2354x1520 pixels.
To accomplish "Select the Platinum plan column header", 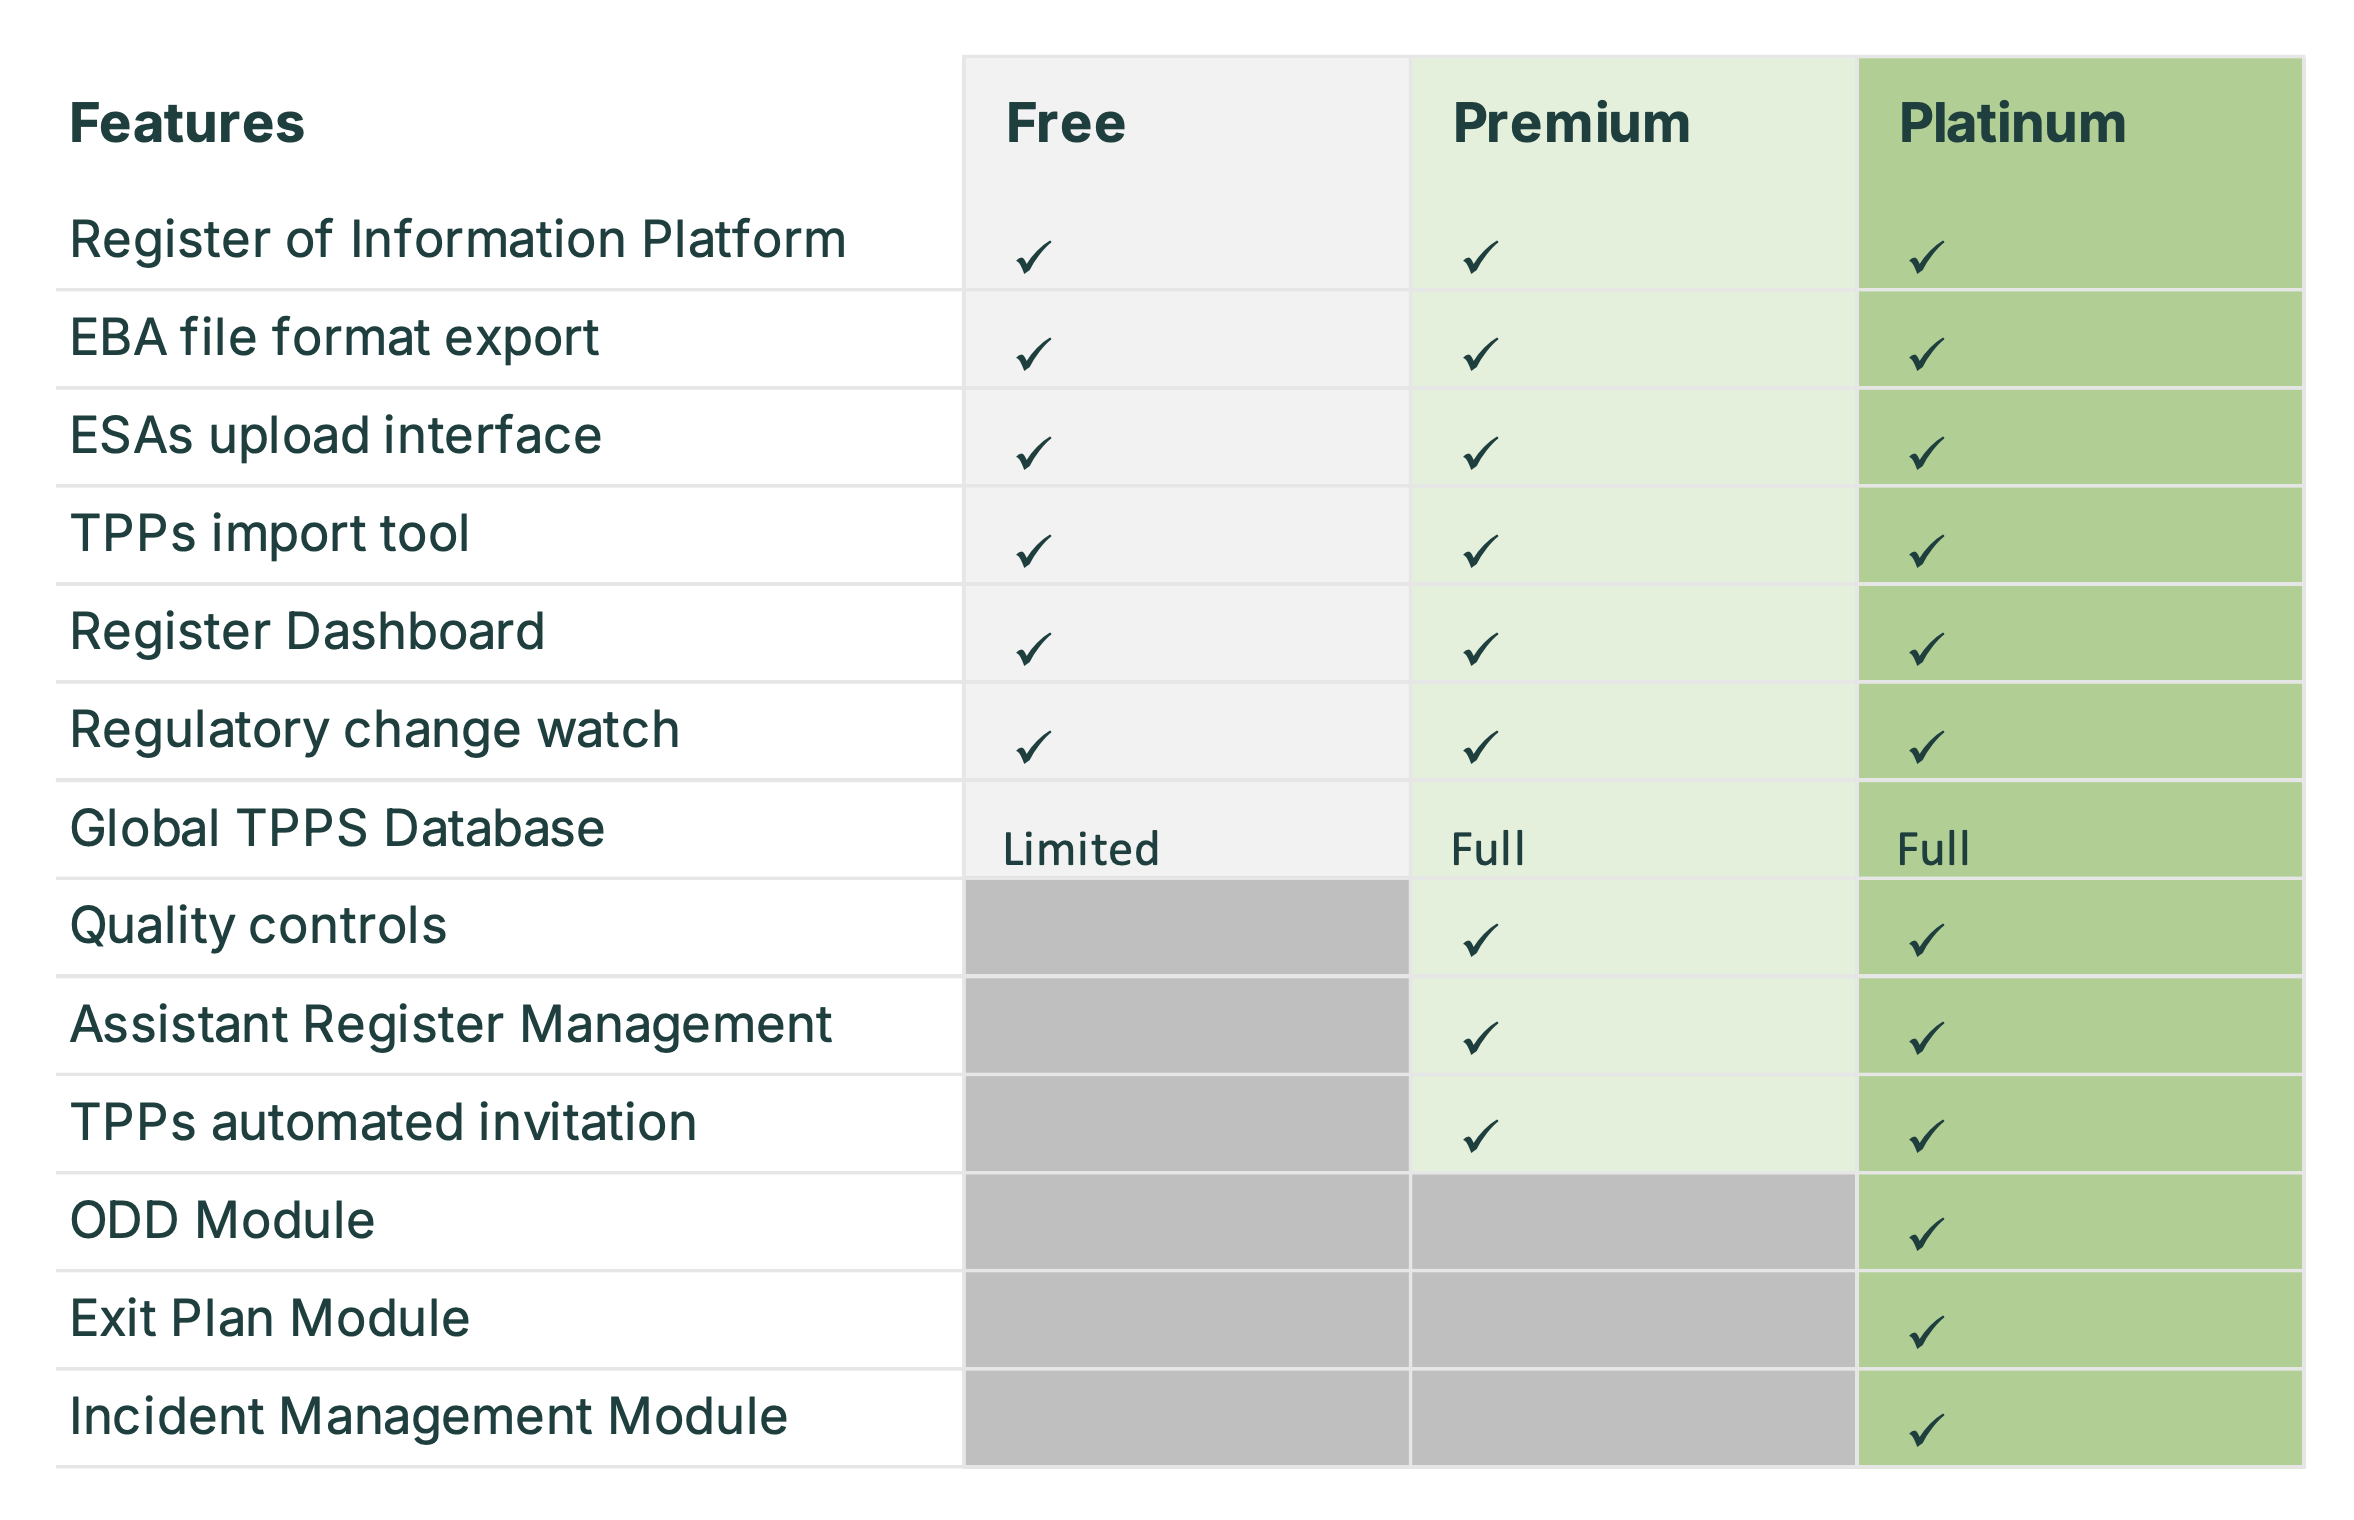I will [x=2012, y=123].
